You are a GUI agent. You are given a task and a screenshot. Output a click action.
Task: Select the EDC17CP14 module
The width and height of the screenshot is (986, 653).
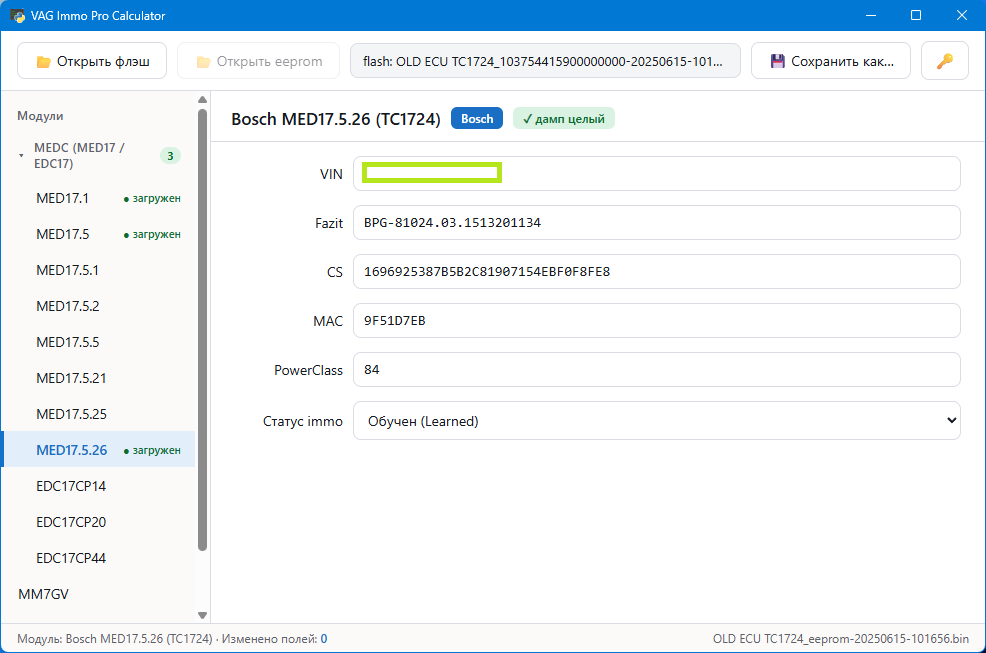pyautogui.click(x=99, y=486)
